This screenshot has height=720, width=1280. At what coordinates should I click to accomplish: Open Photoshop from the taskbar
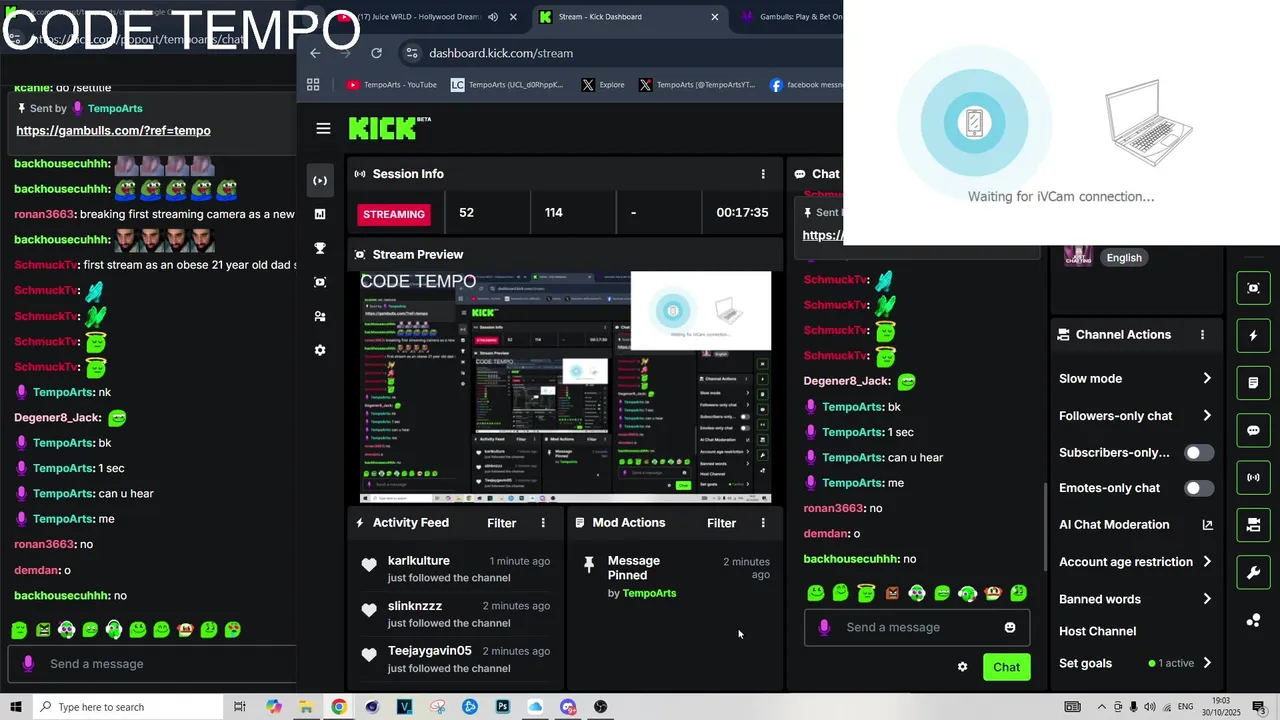coord(502,707)
